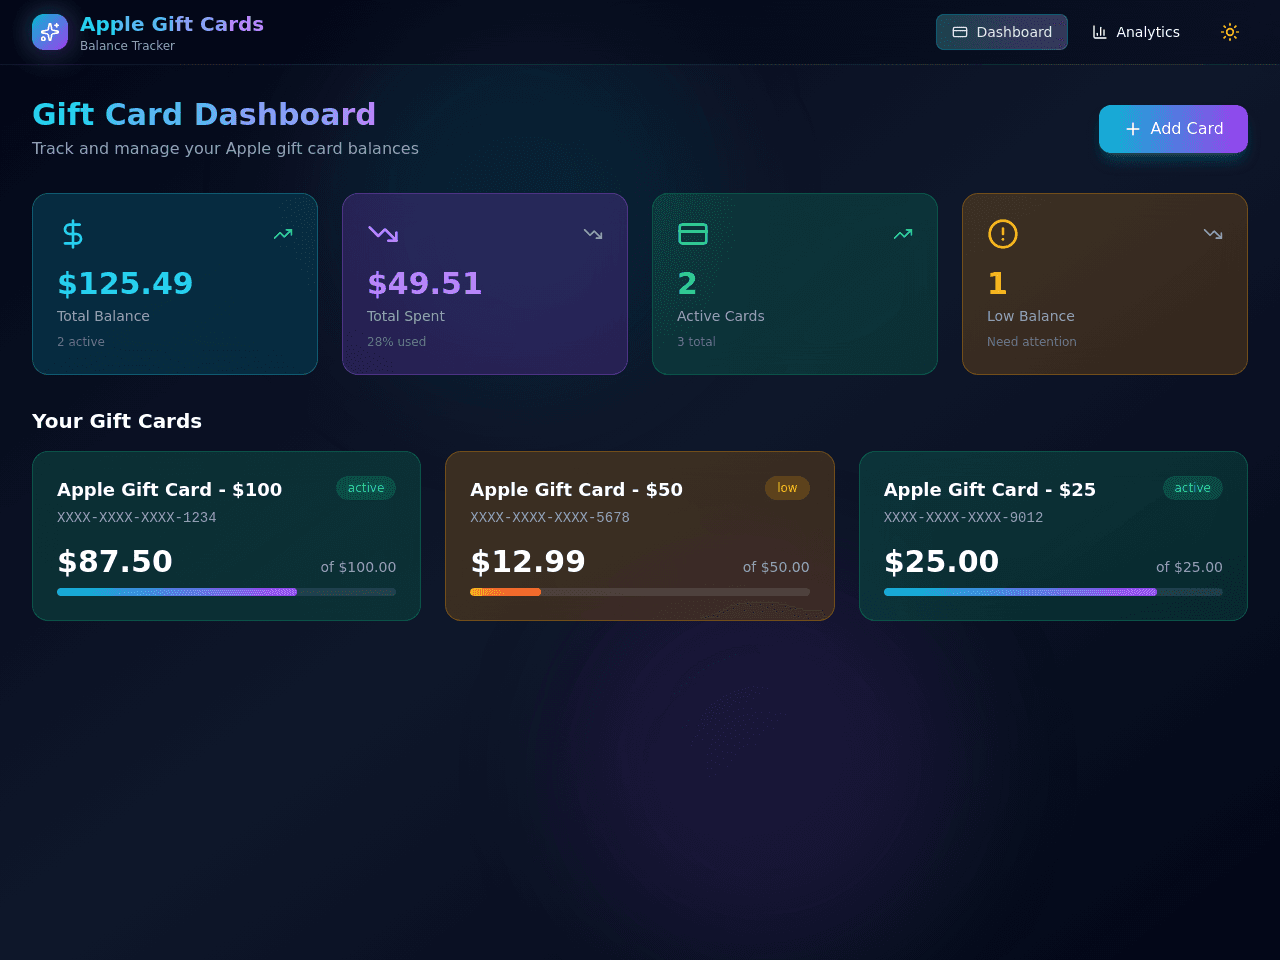The height and width of the screenshot is (960, 1280).
Task: Click the low badge on the $50 card
Action: (x=787, y=488)
